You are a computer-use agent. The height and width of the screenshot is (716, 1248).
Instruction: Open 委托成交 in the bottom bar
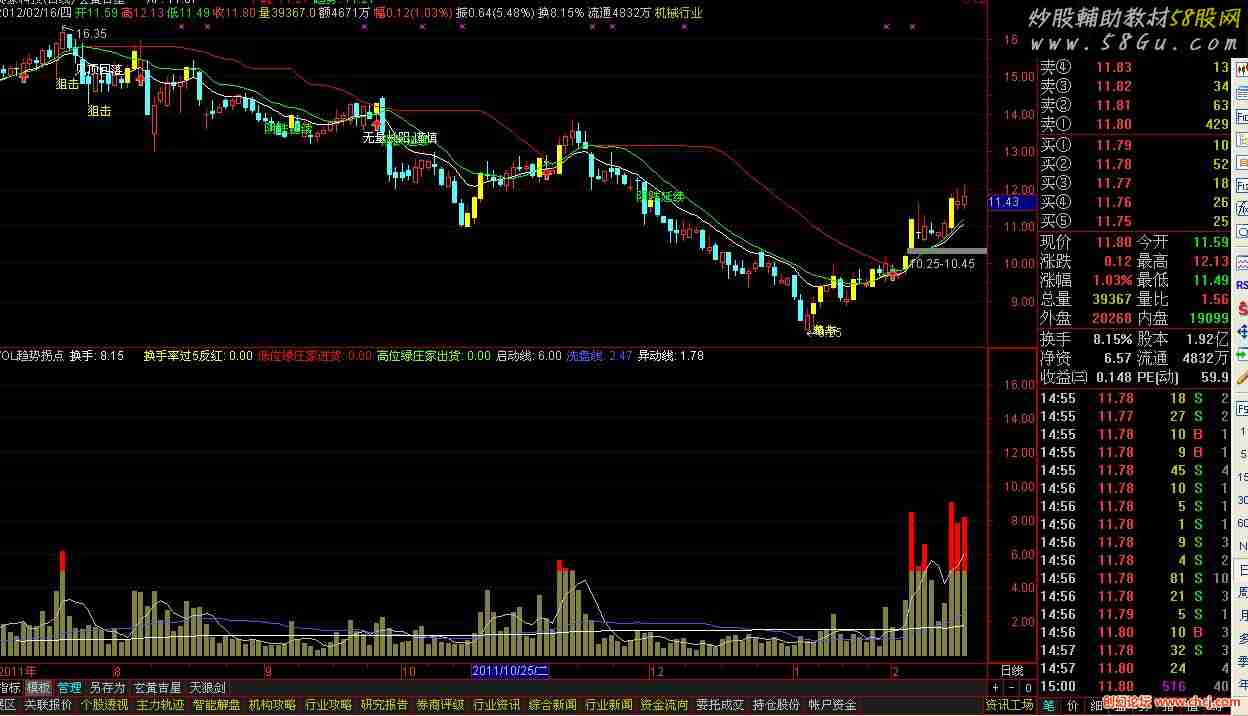click(721, 705)
